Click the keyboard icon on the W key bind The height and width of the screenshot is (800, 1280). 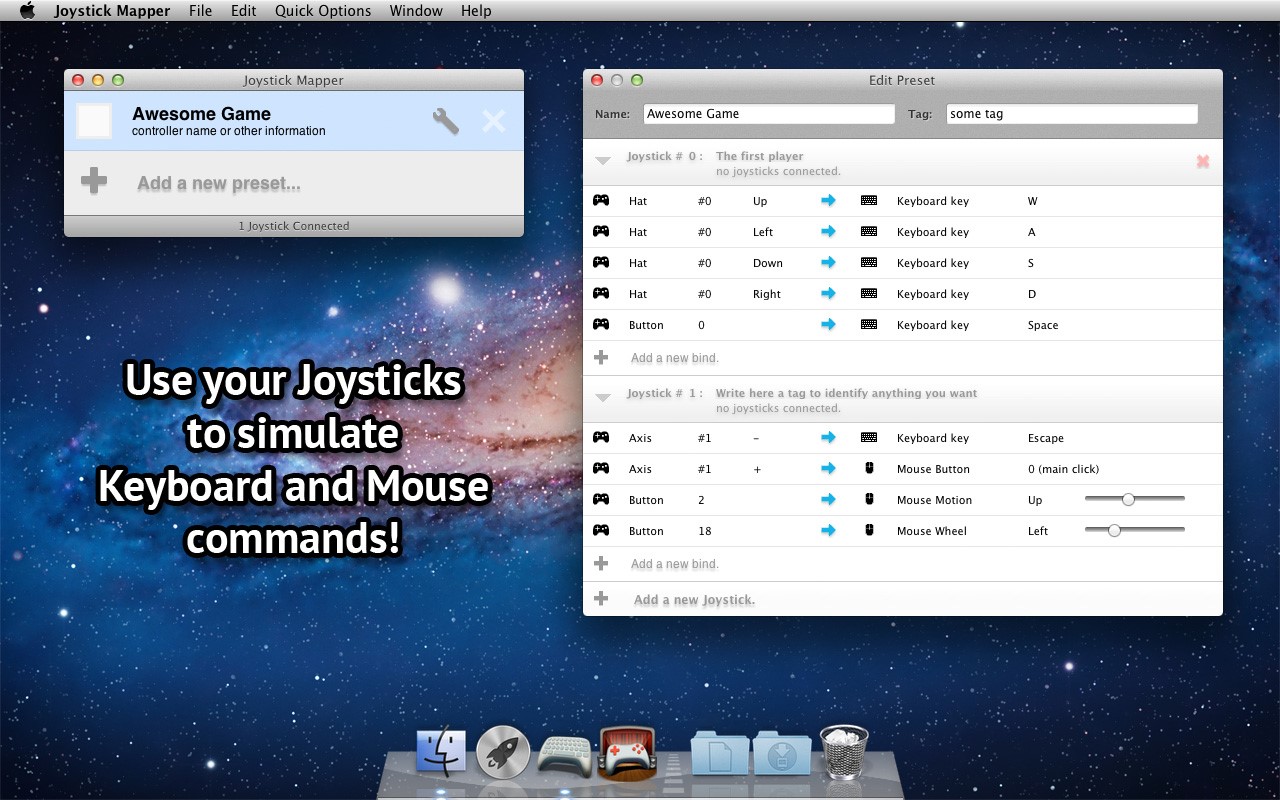tap(869, 200)
